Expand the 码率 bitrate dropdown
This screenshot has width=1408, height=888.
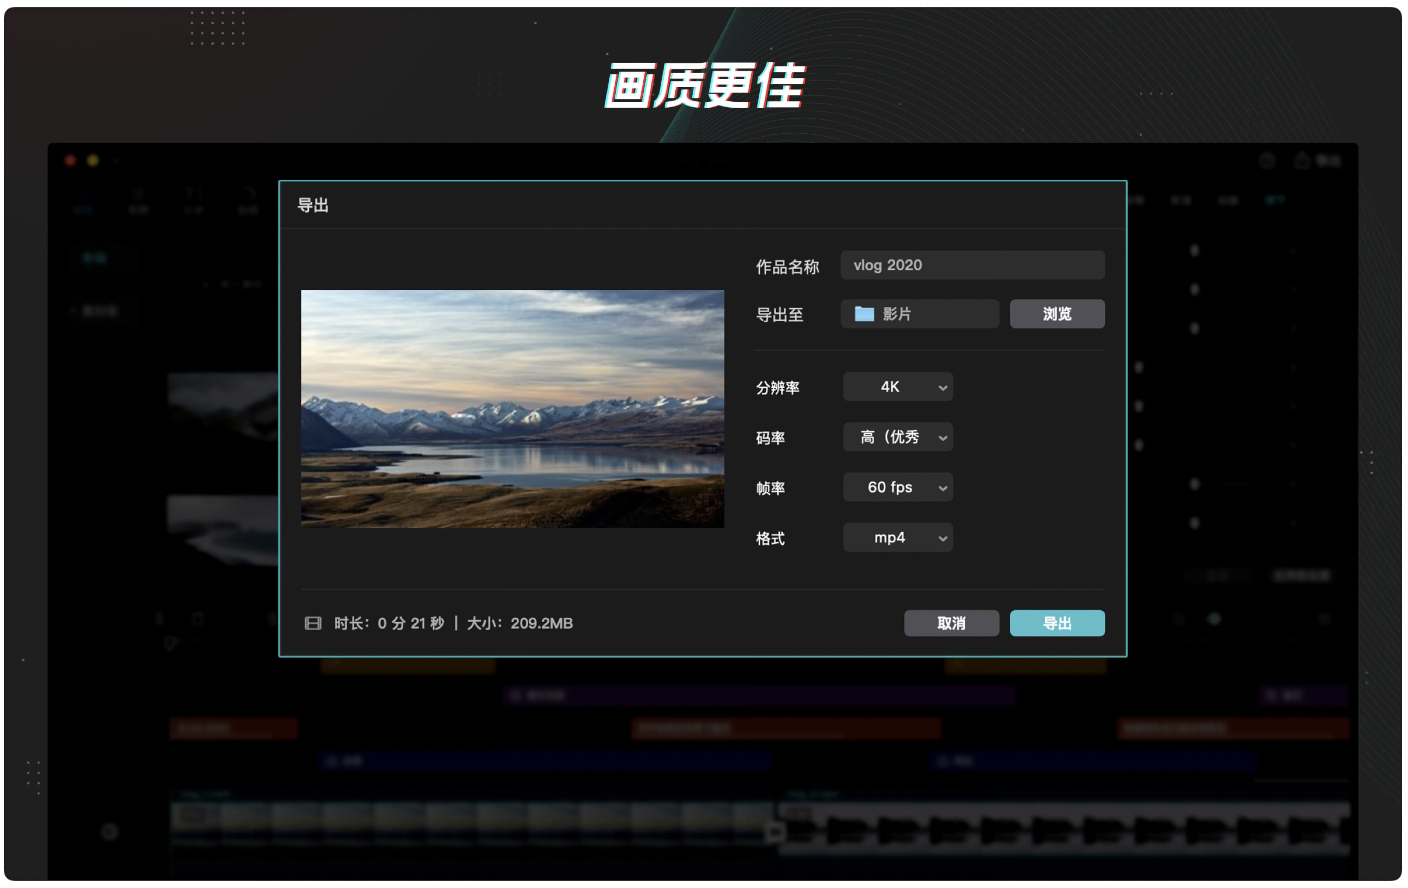[x=897, y=437]
